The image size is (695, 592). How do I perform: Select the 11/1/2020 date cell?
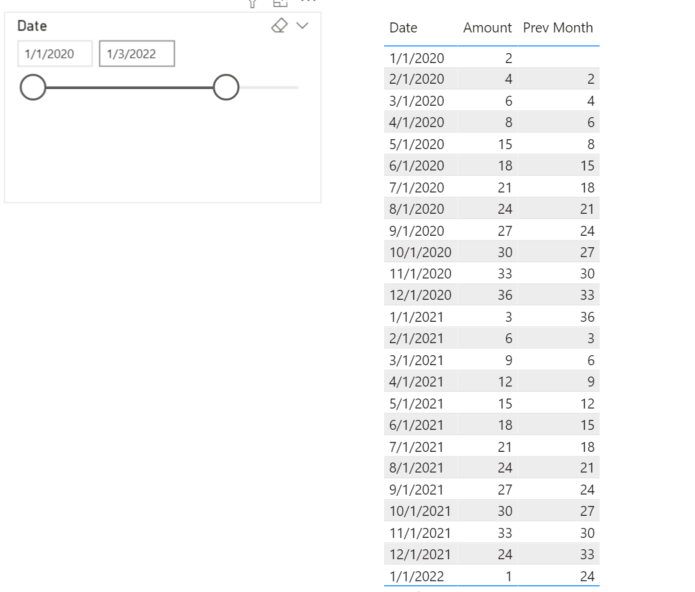pyautogui.click(x=420, y=274)
